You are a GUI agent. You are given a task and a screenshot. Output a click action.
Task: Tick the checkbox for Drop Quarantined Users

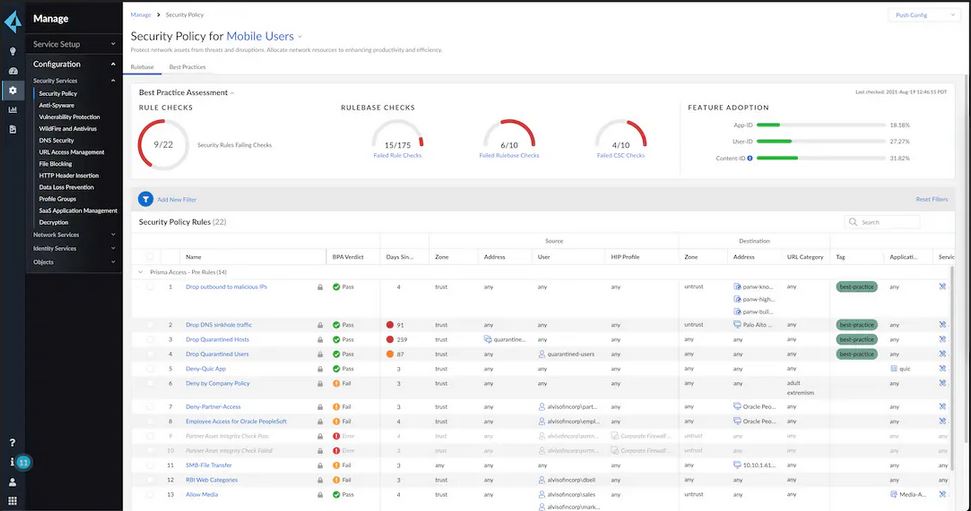click(150, 354)
